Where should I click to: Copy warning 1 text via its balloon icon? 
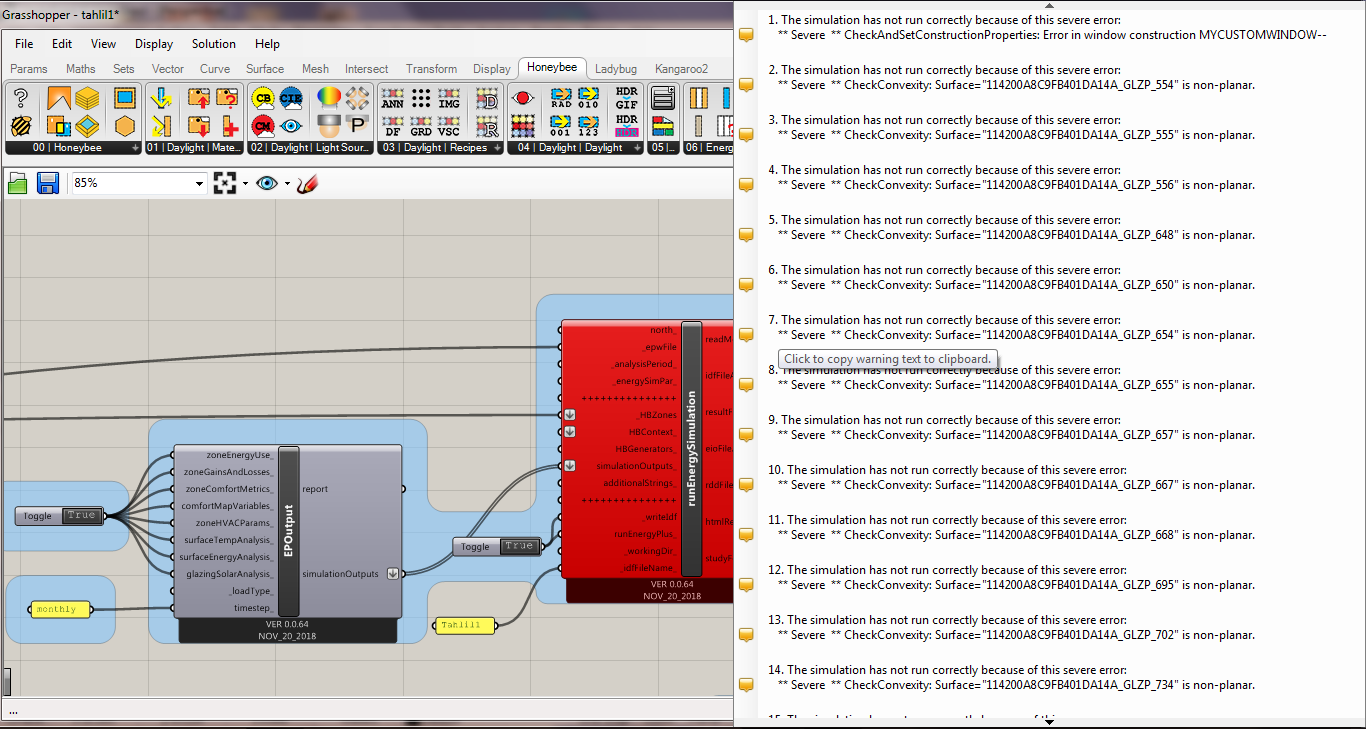[746, 35]
